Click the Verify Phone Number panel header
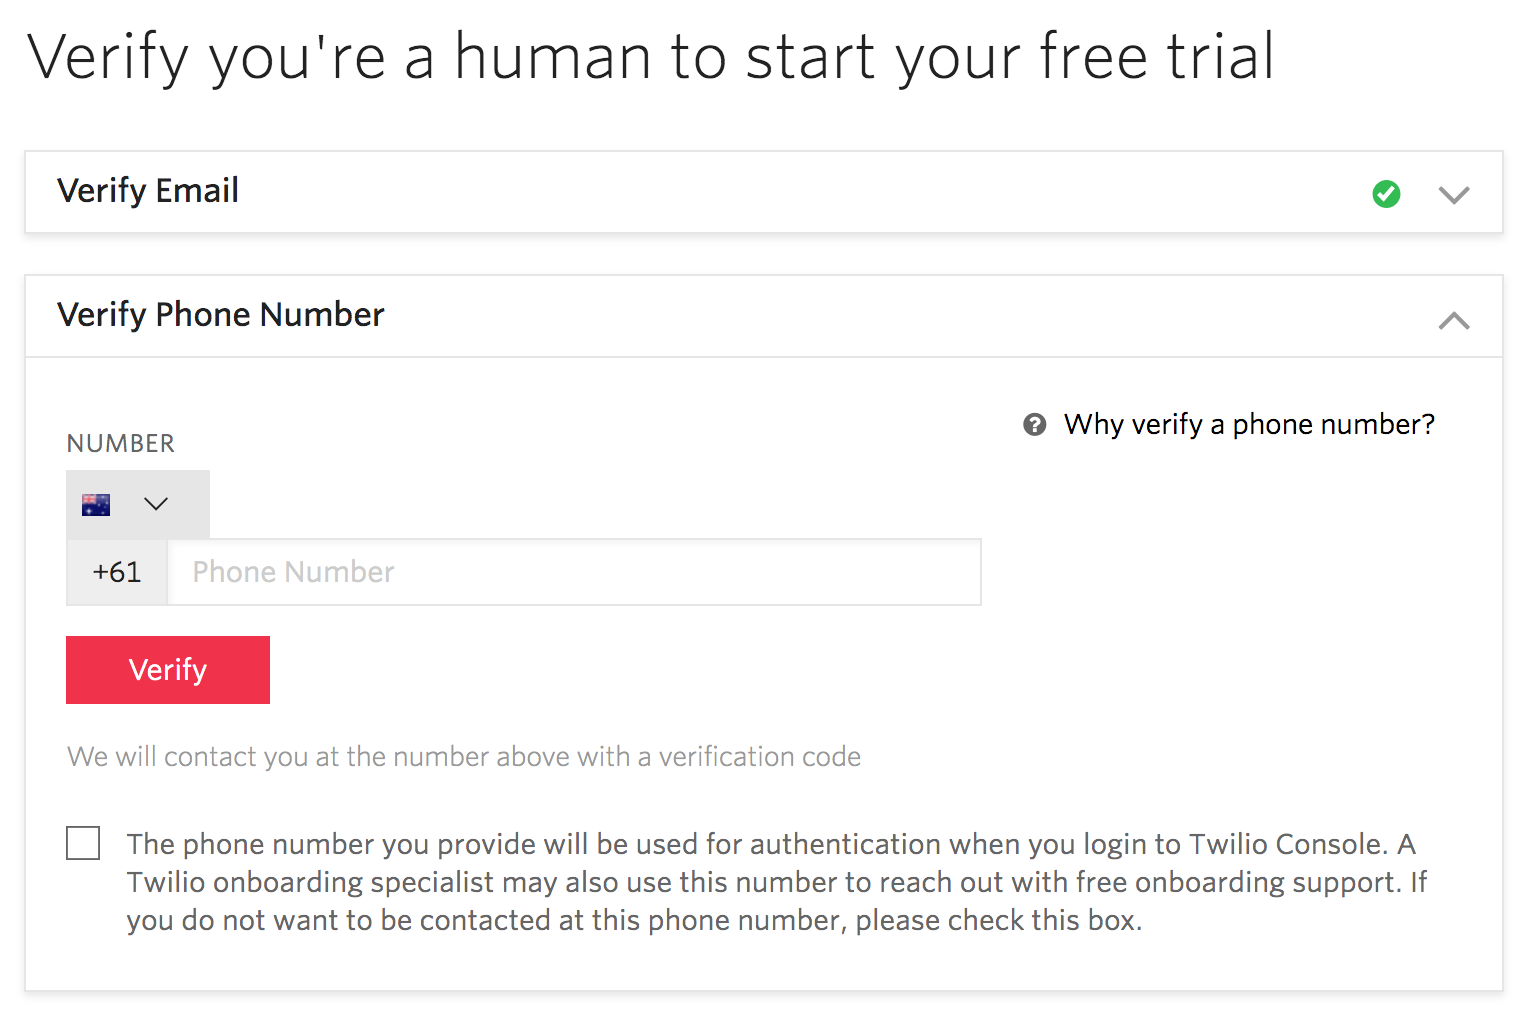Screen dimensions: 1538x1022 (x=764, y=316)
